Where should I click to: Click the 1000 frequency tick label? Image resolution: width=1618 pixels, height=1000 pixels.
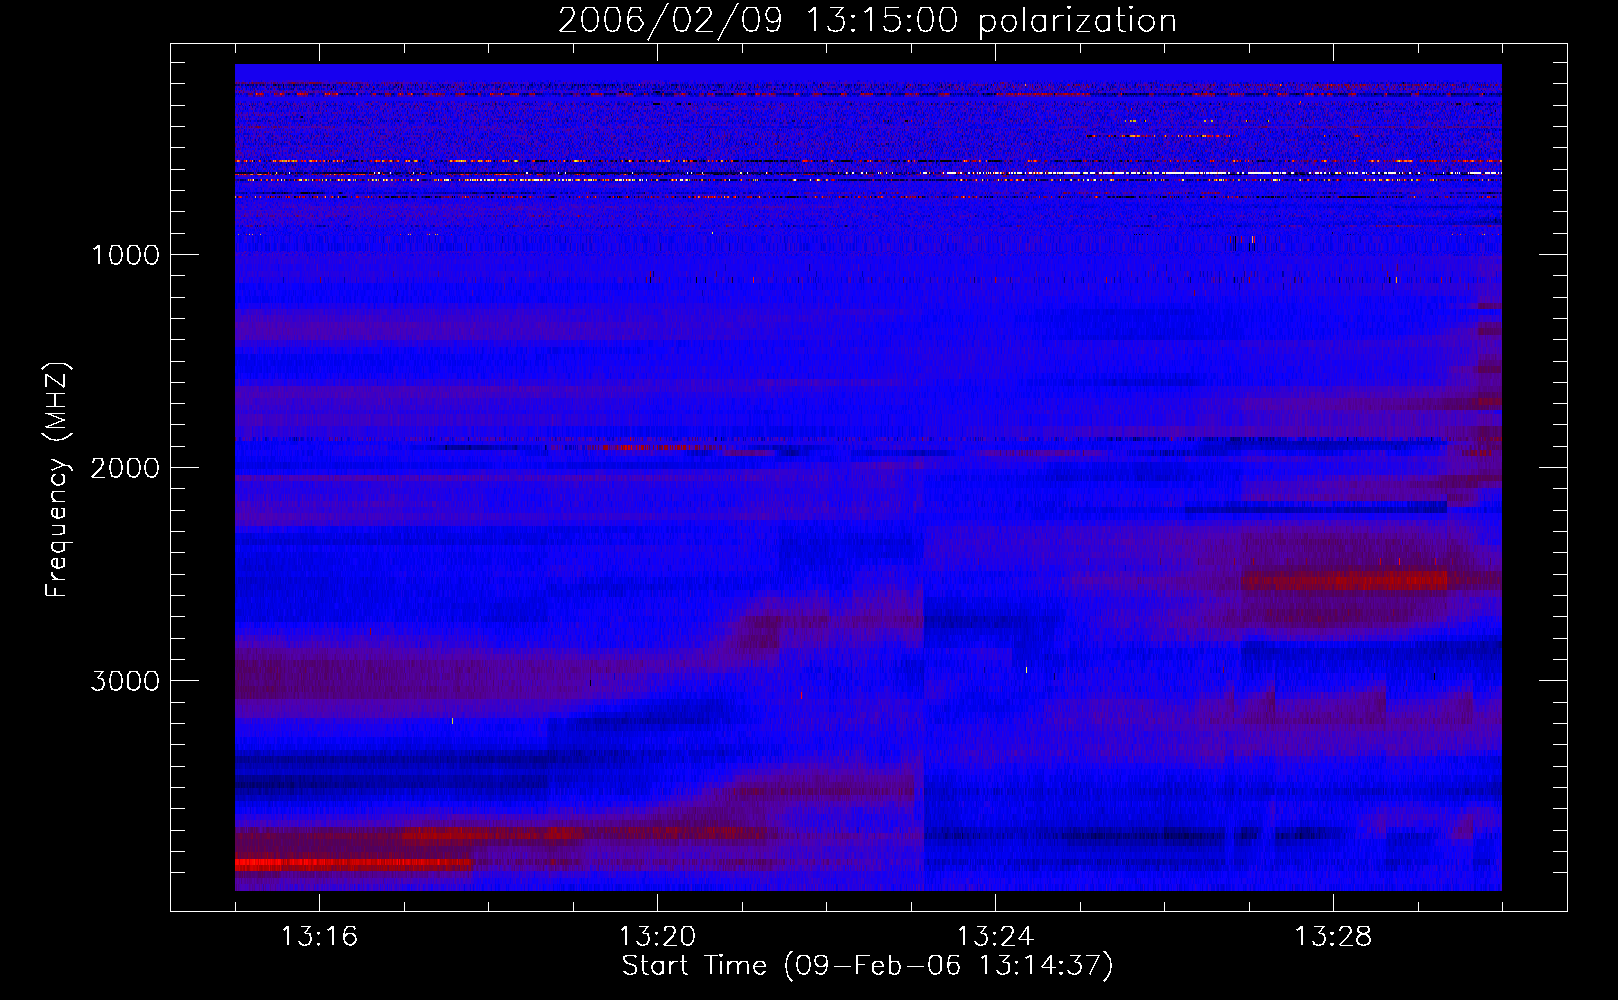(x=125, y=255)
